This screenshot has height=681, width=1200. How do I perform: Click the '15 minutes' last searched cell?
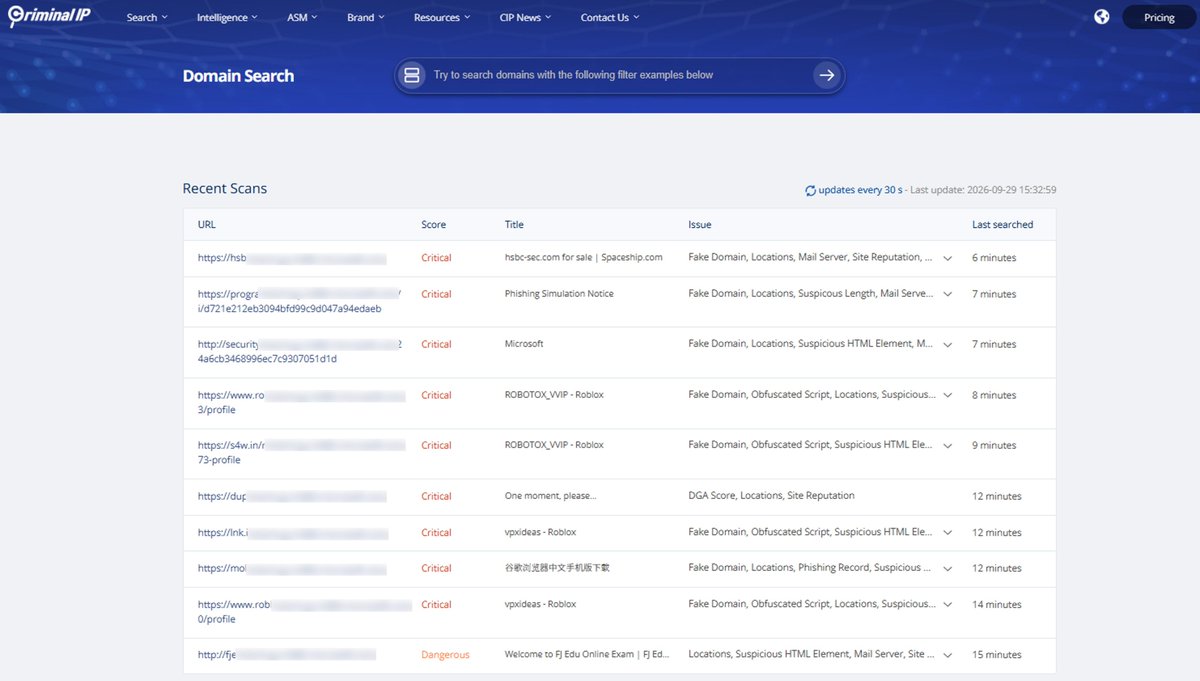(x=997, y=655)
